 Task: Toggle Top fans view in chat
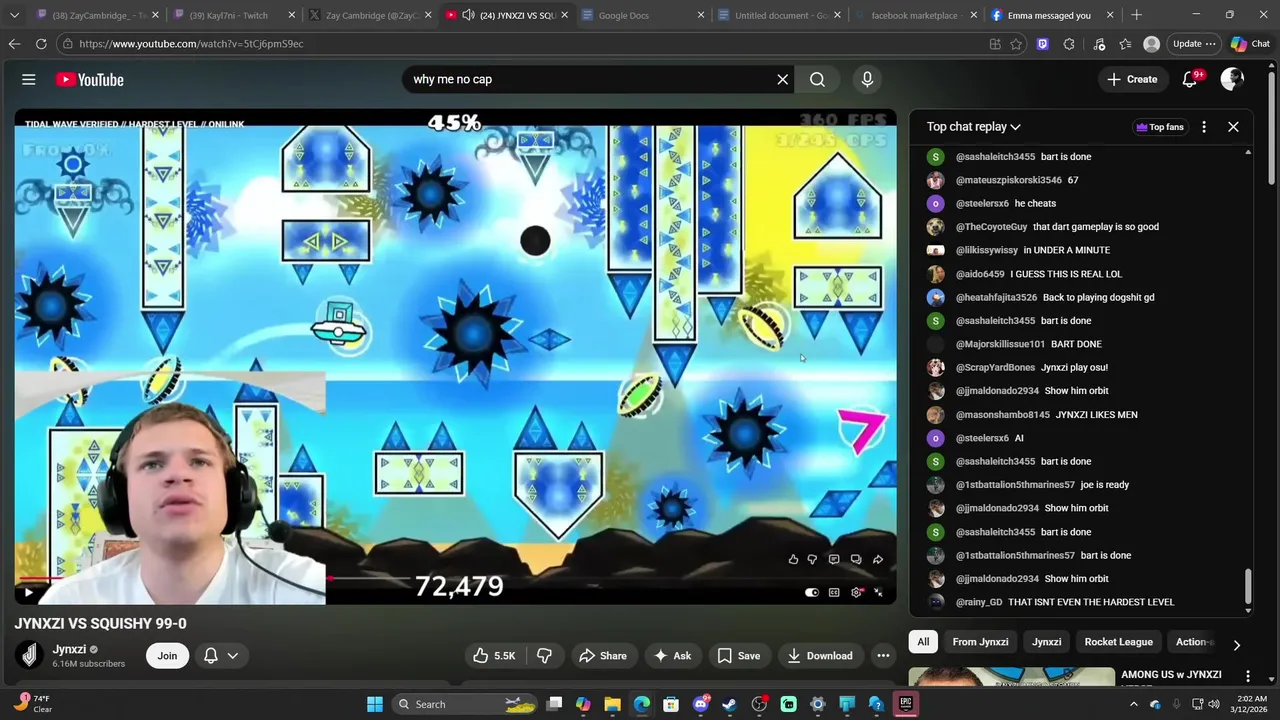tap(1160, 127)
